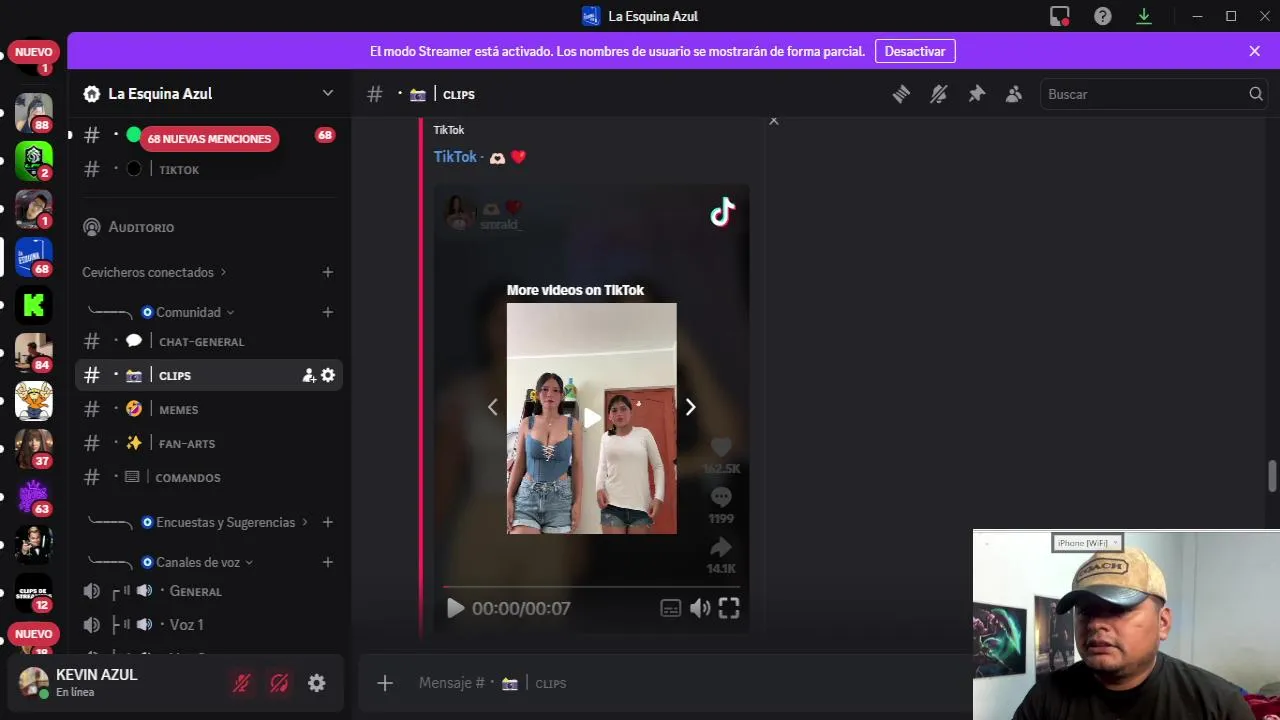Open iPhone [Wi-Fi] source dropdown
Screen dimensions: 1280x720
tap(1088, 542)
